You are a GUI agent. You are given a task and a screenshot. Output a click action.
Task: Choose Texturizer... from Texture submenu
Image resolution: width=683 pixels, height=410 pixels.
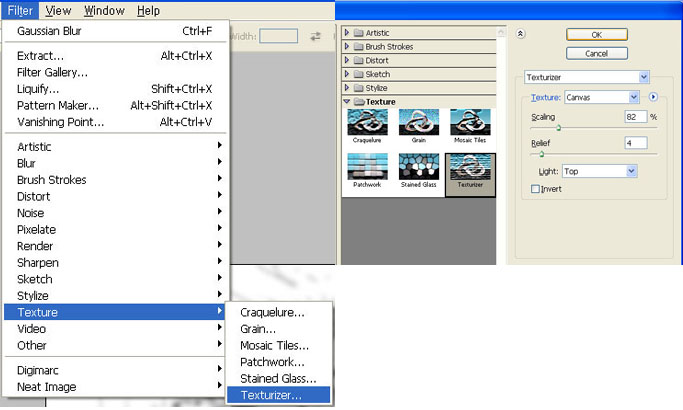point(279,395)
